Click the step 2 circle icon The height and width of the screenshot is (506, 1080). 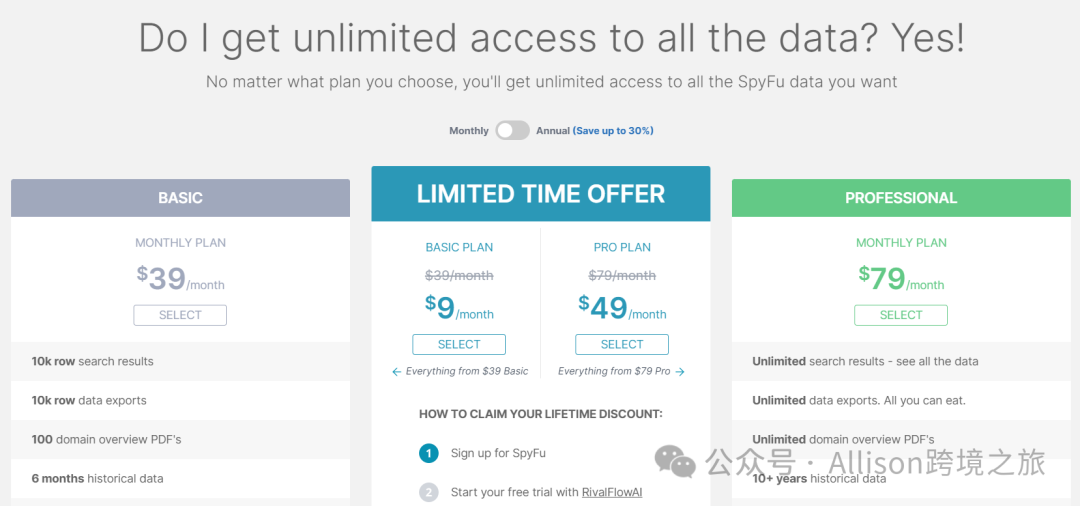[428, 492]
